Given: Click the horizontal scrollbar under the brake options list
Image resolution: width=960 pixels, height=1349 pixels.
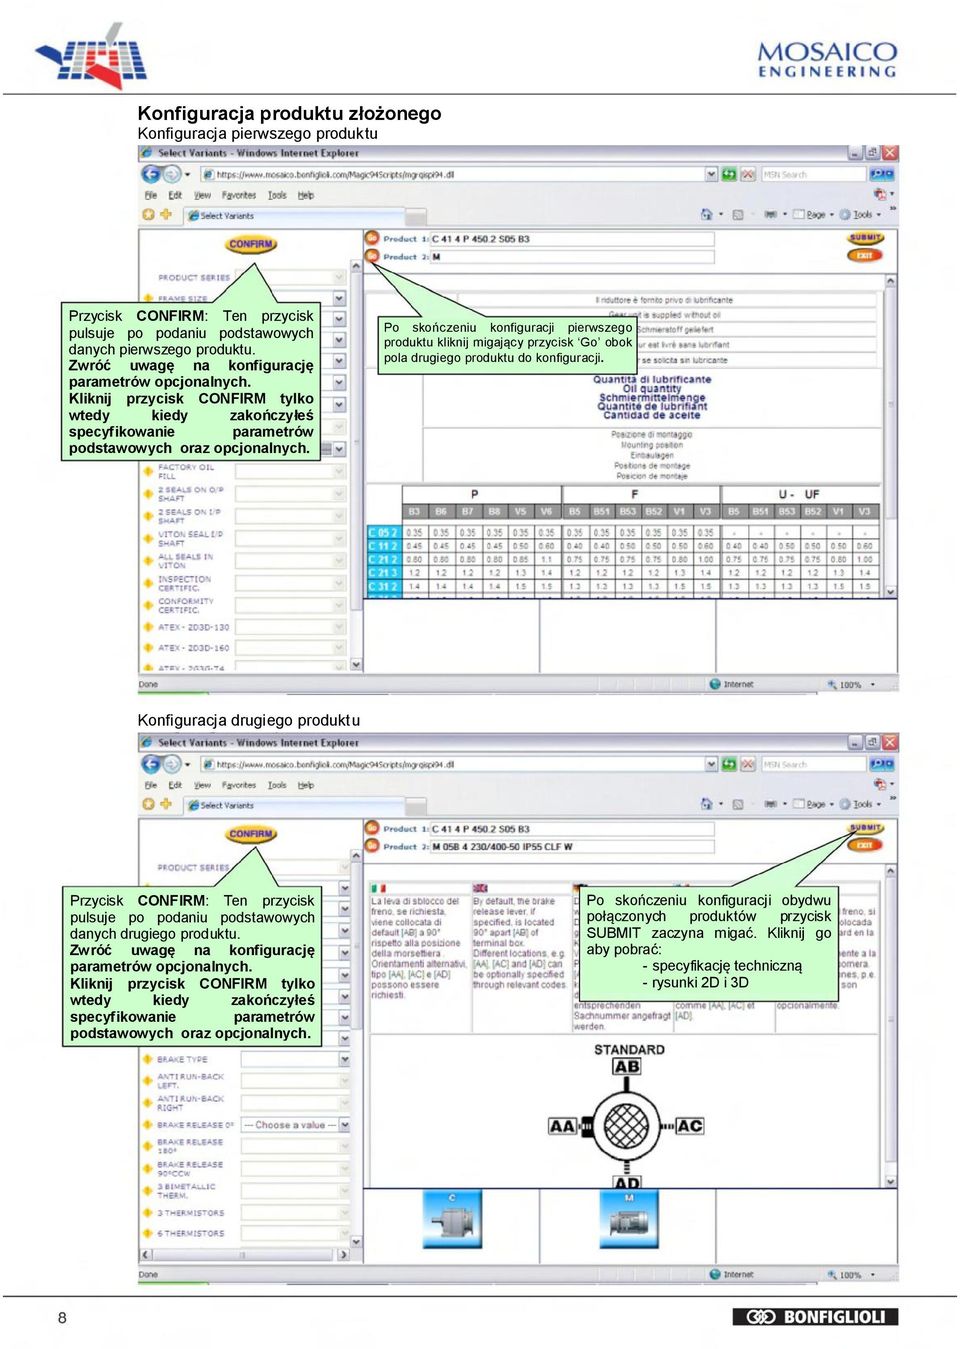Looking at the screenshot, I should pos(245,1254).
